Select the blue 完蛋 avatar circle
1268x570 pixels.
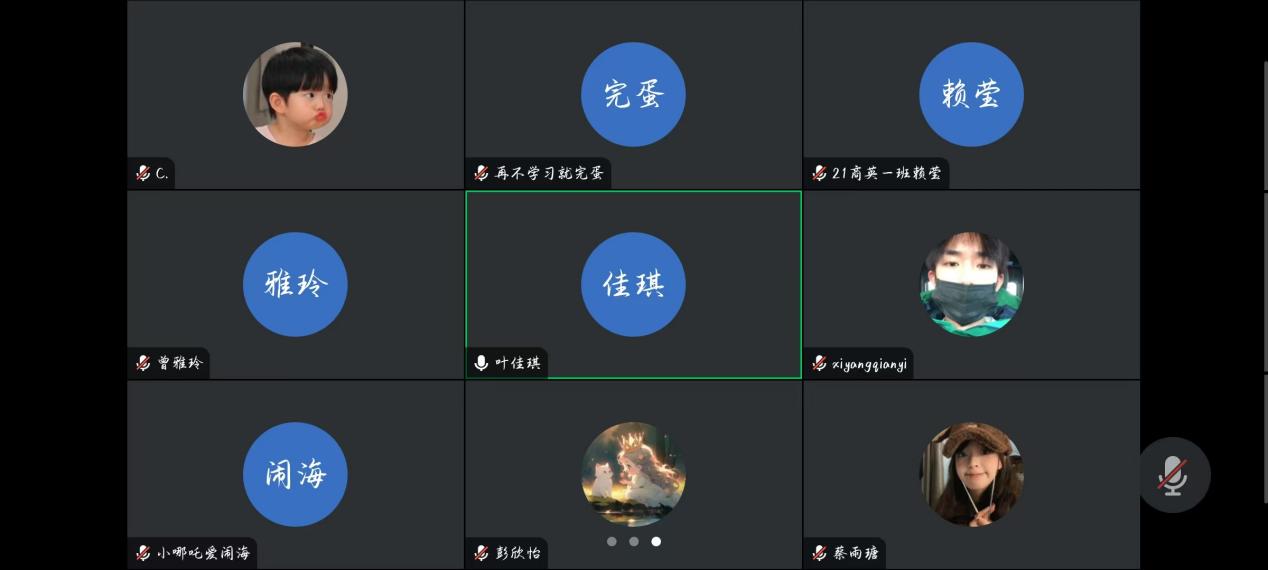[633, 94]
